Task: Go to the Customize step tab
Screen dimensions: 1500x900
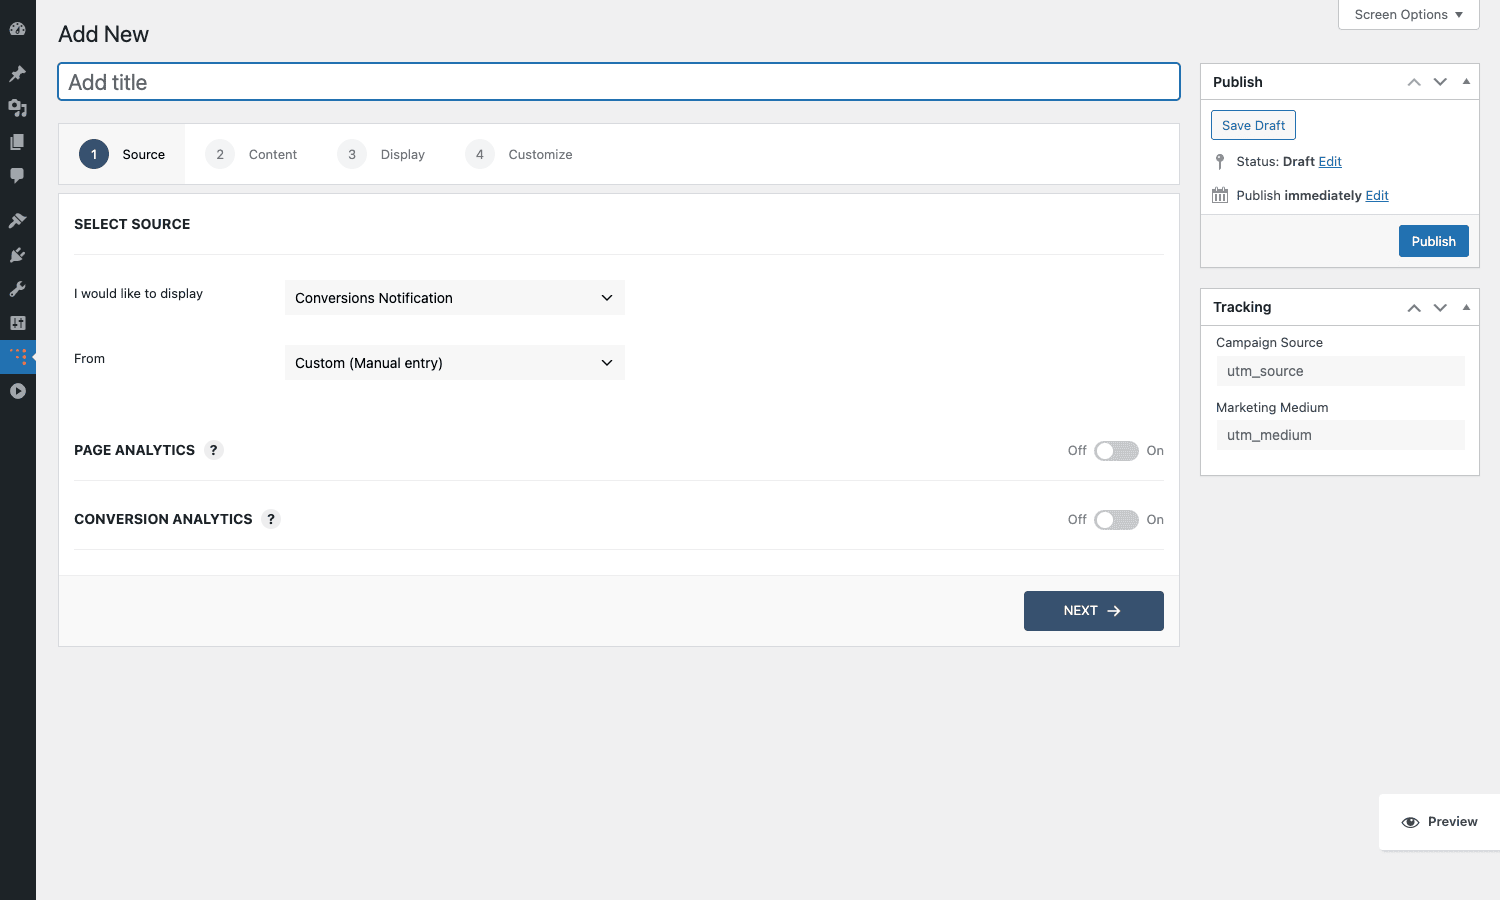Action: point(519,154)
